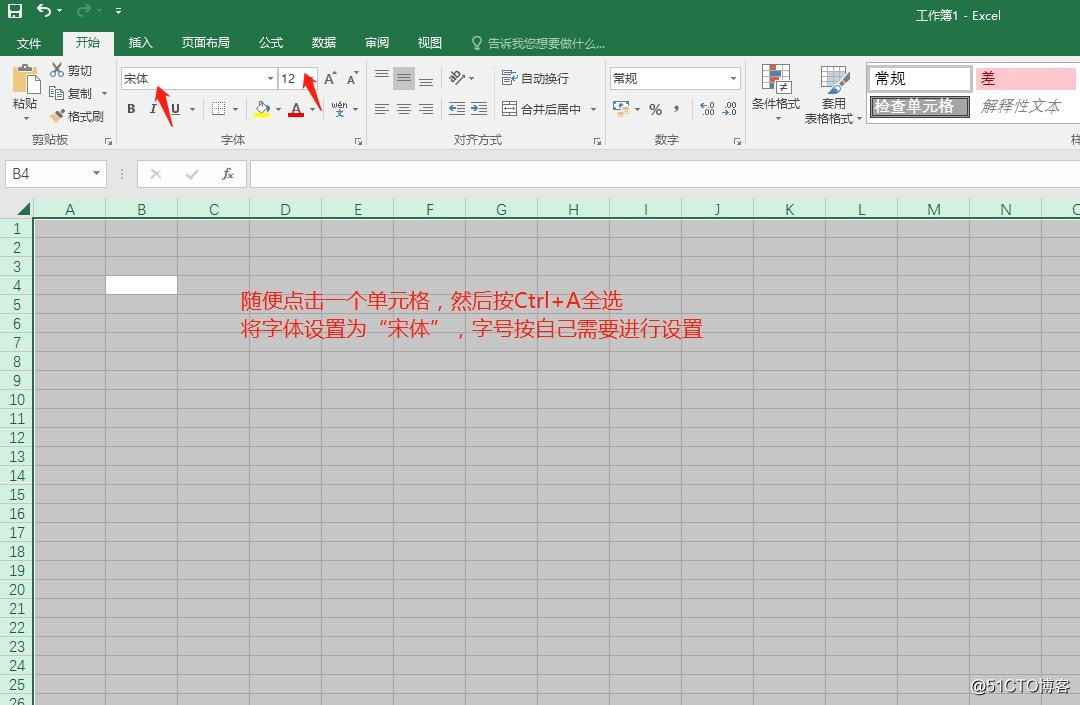This screenshot has width=1080, height=705.
Task: Open the Copy dropdown arrow
Action: [x=104, y=93]
